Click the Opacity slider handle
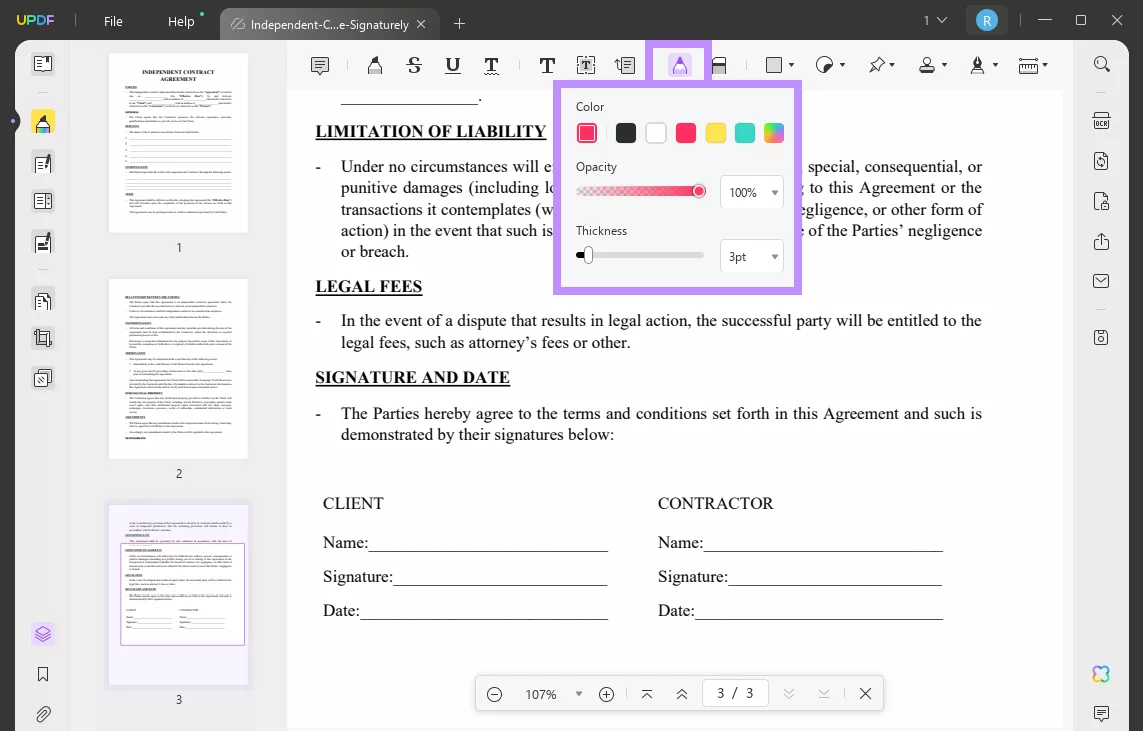Image resolution: width=1143 pixels, height=731 pixels. 698,191
